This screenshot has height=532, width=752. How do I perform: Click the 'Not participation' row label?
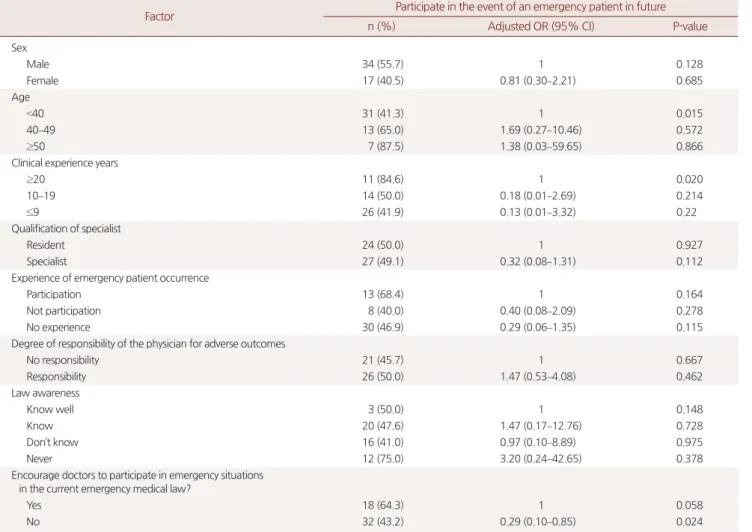pos(63,311)
